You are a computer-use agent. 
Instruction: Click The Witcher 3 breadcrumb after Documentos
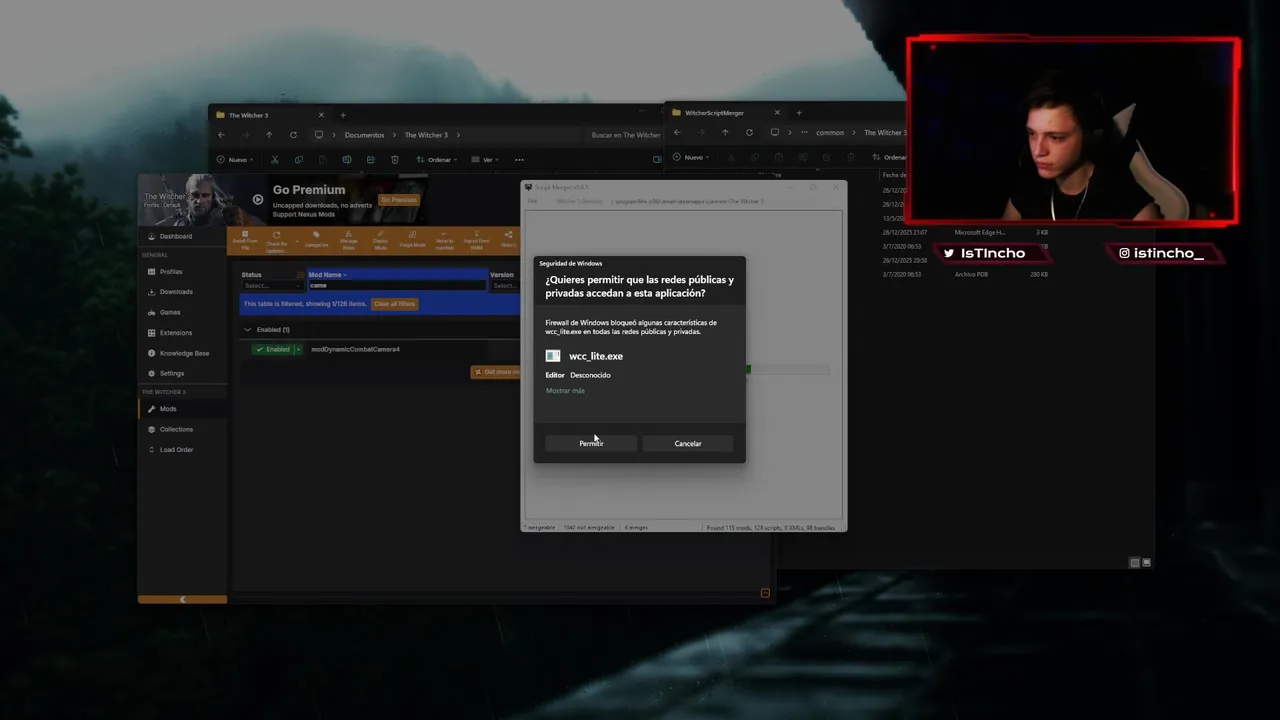pyautogui.click(x=426, y=135)
